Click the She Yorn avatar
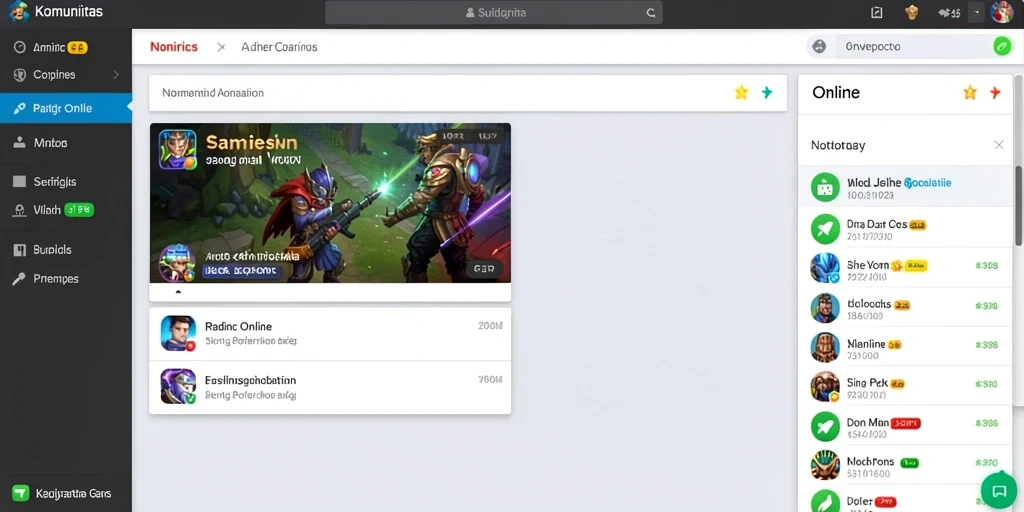This screenshot has height=512, width=1024. click(x=825, y=268)
